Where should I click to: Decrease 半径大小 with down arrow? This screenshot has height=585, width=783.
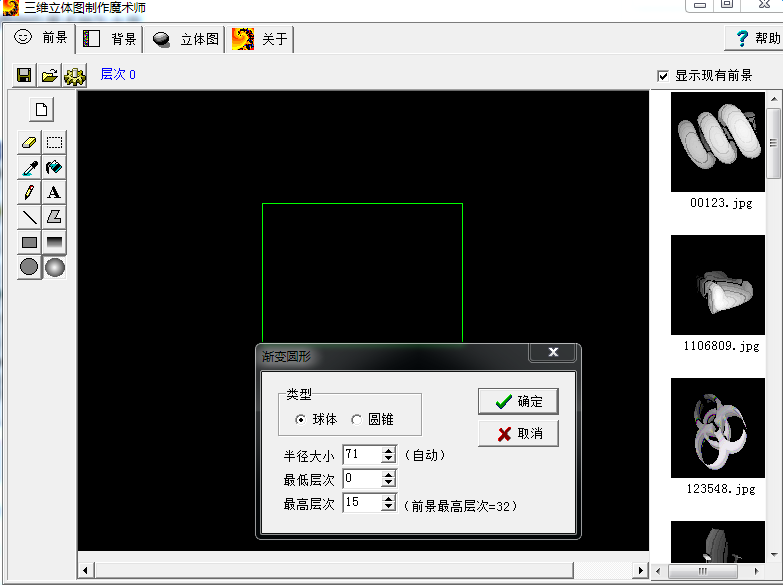pyautogui.click(x=388, y=459)
